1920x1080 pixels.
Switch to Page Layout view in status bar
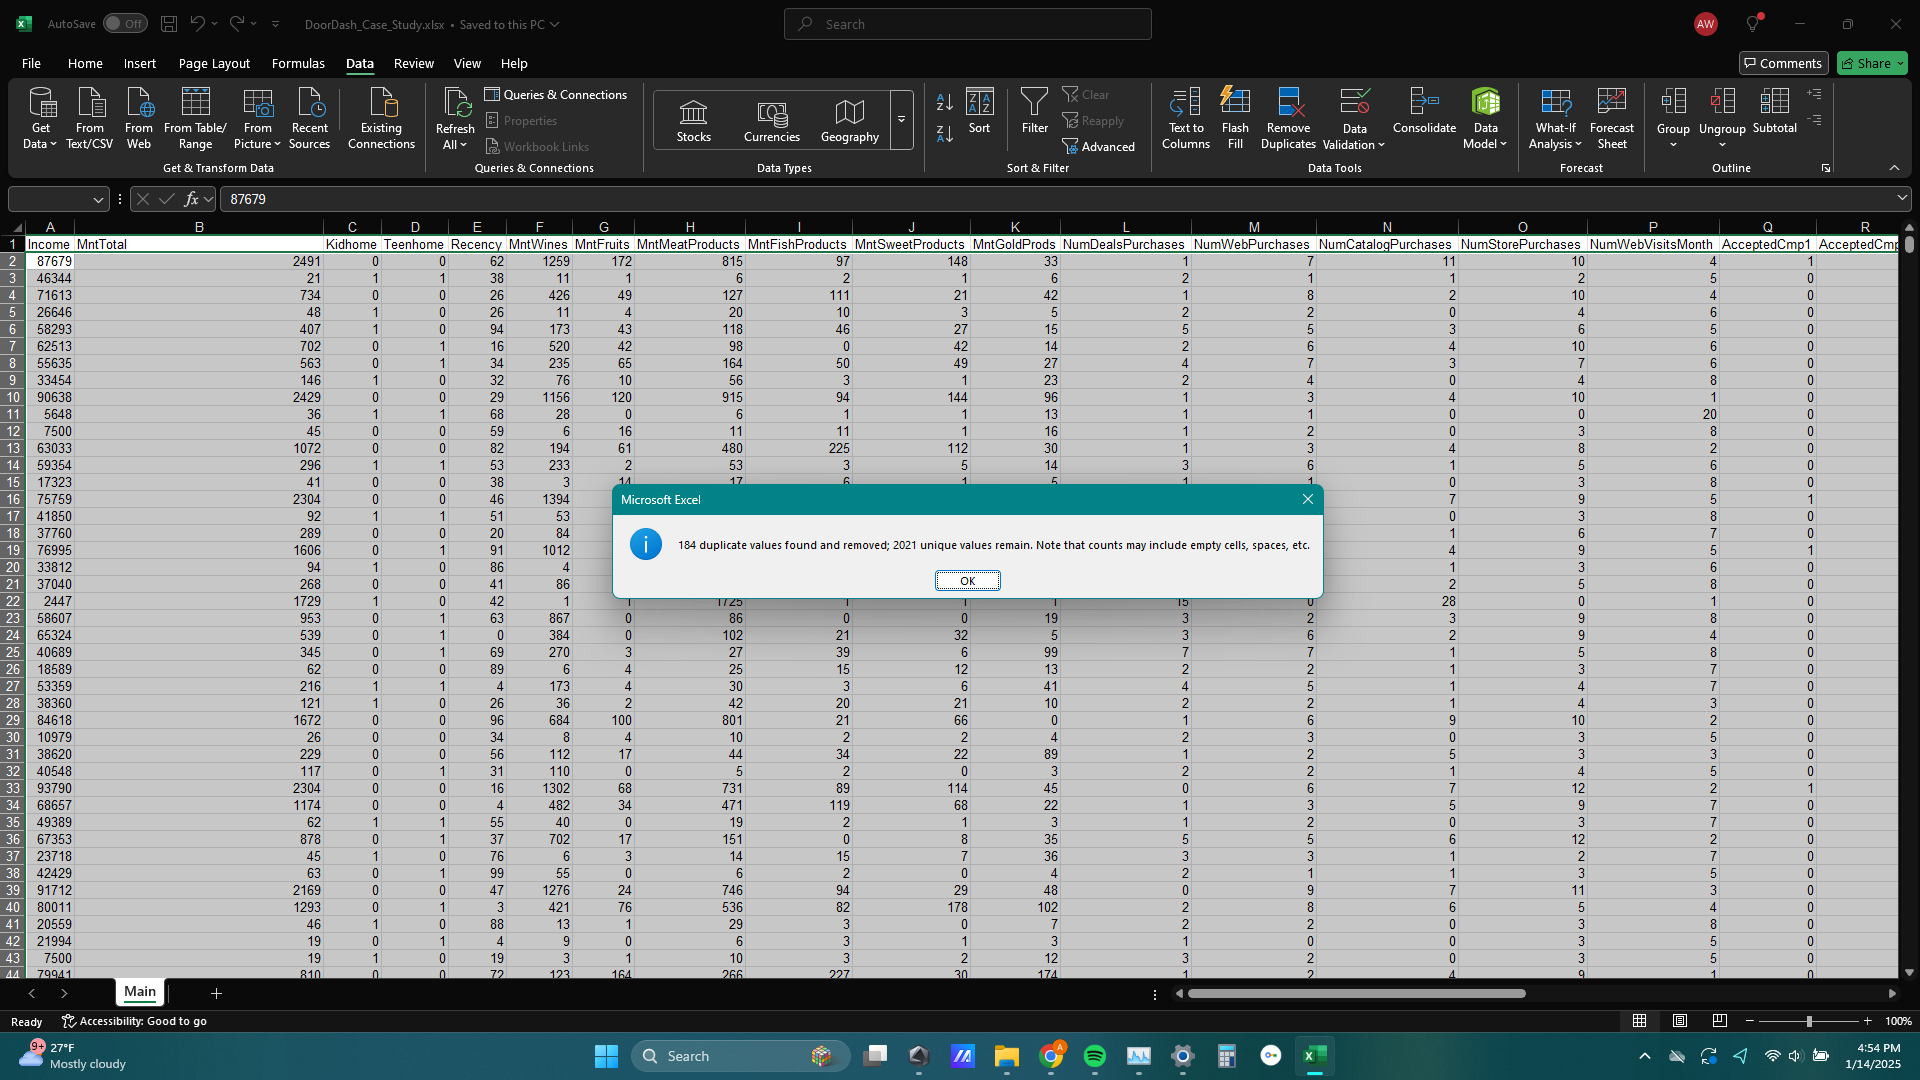click(x=1679, y=1021)
